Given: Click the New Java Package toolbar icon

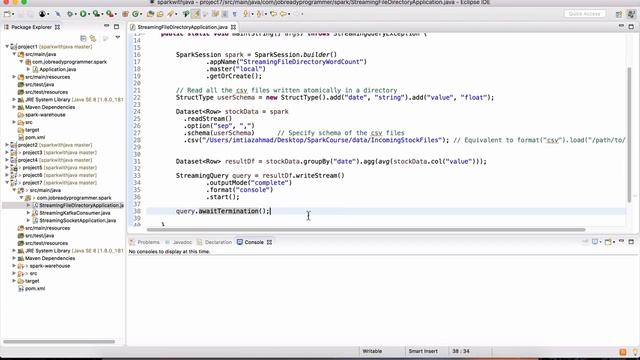Looking at the screenshot, I should [x=125, y=14].
